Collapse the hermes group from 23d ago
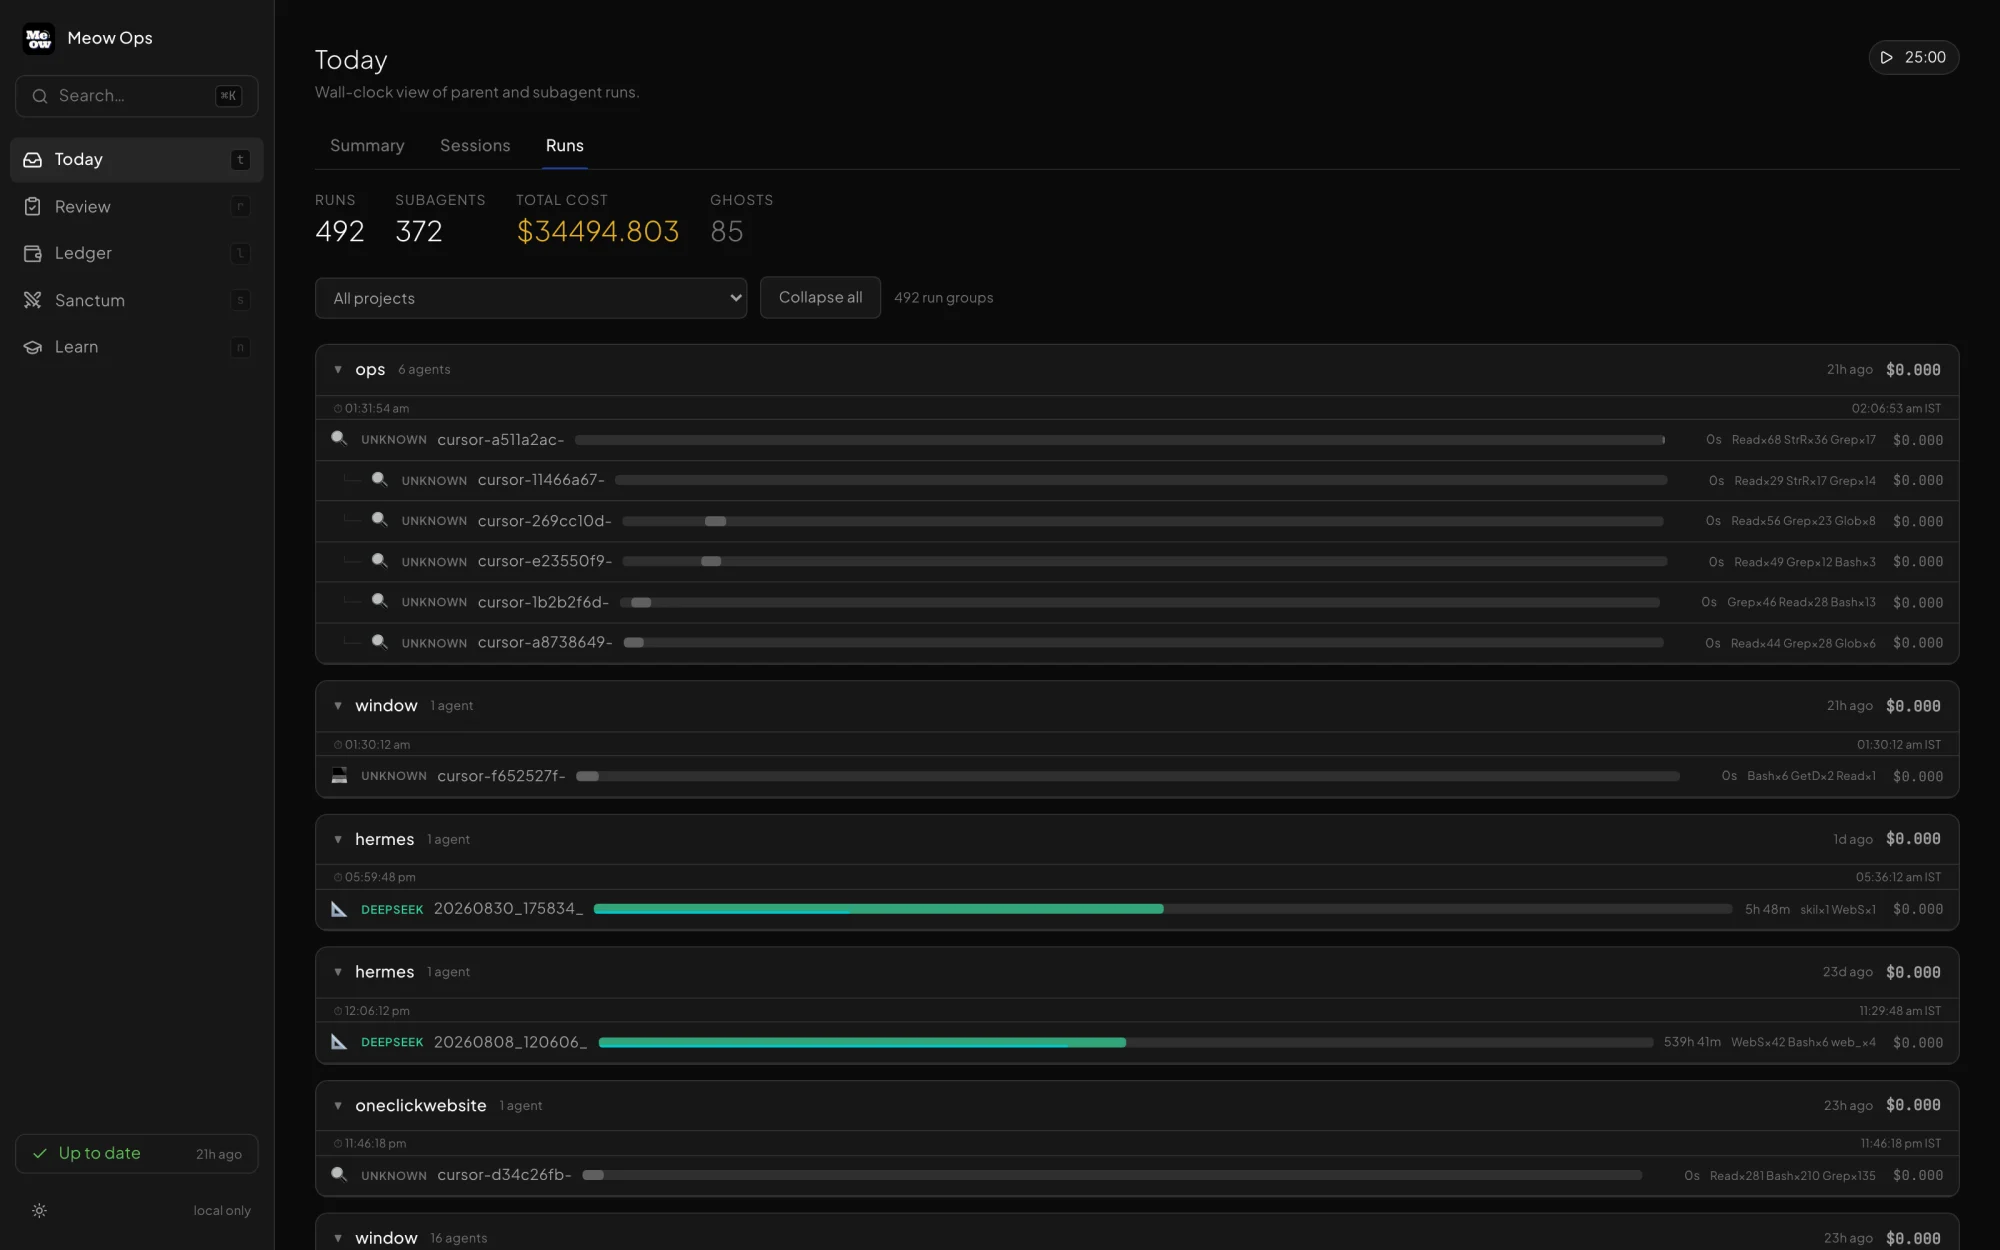The height and width of the screenshot is (1250, 2000). tap(338, 972)
